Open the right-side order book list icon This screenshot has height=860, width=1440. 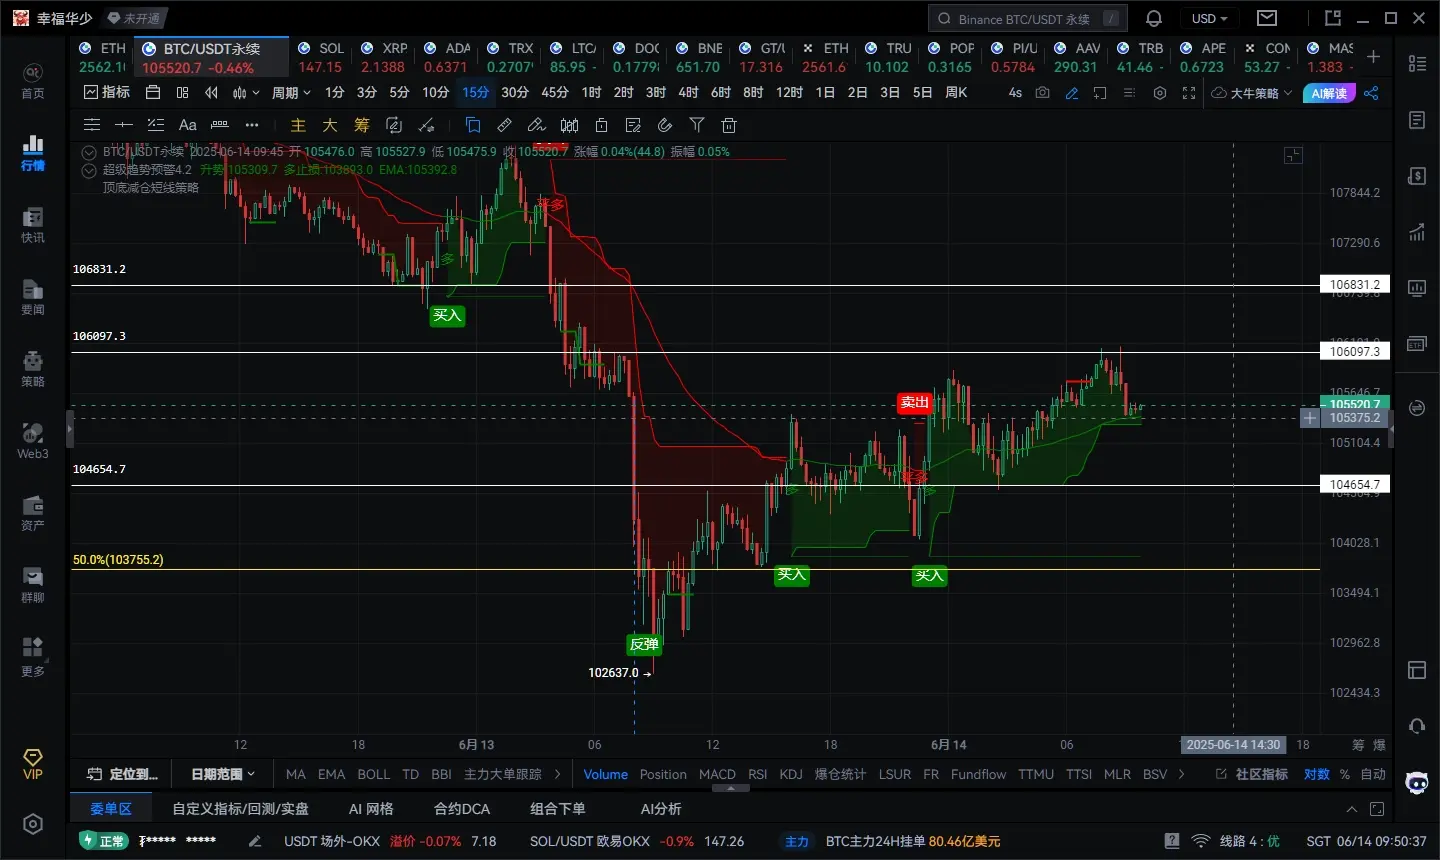click(x=1417, y=63)
